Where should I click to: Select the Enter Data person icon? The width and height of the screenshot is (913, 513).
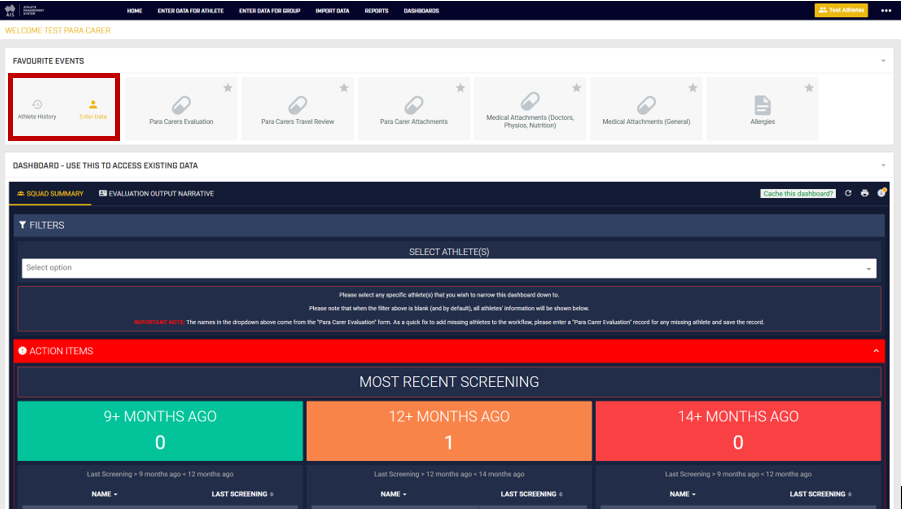[x=93, y=105]
